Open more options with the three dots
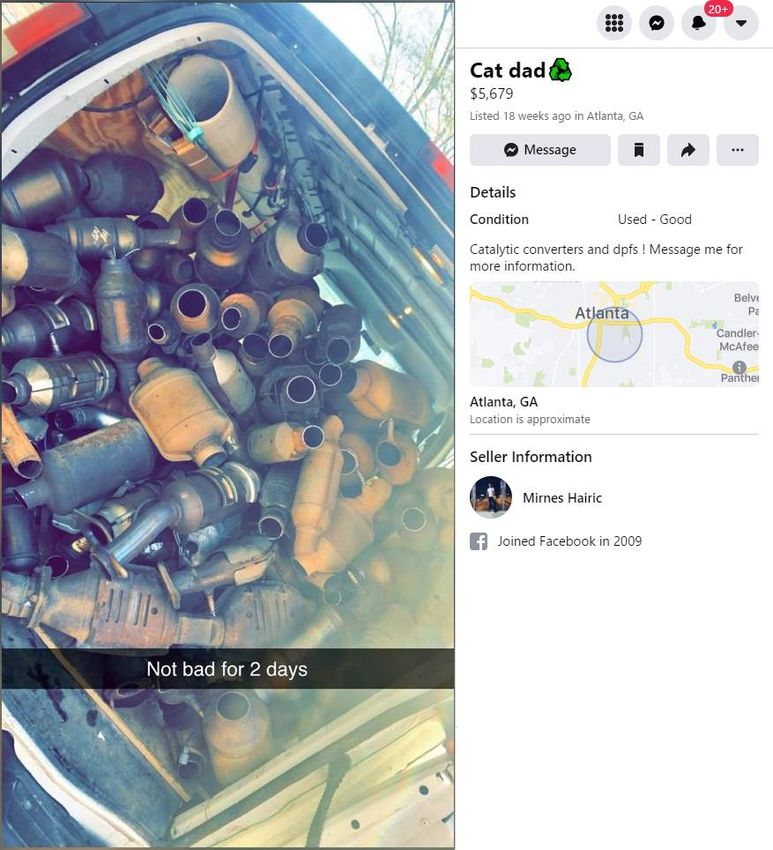773x850 pixels. [737, 150]
